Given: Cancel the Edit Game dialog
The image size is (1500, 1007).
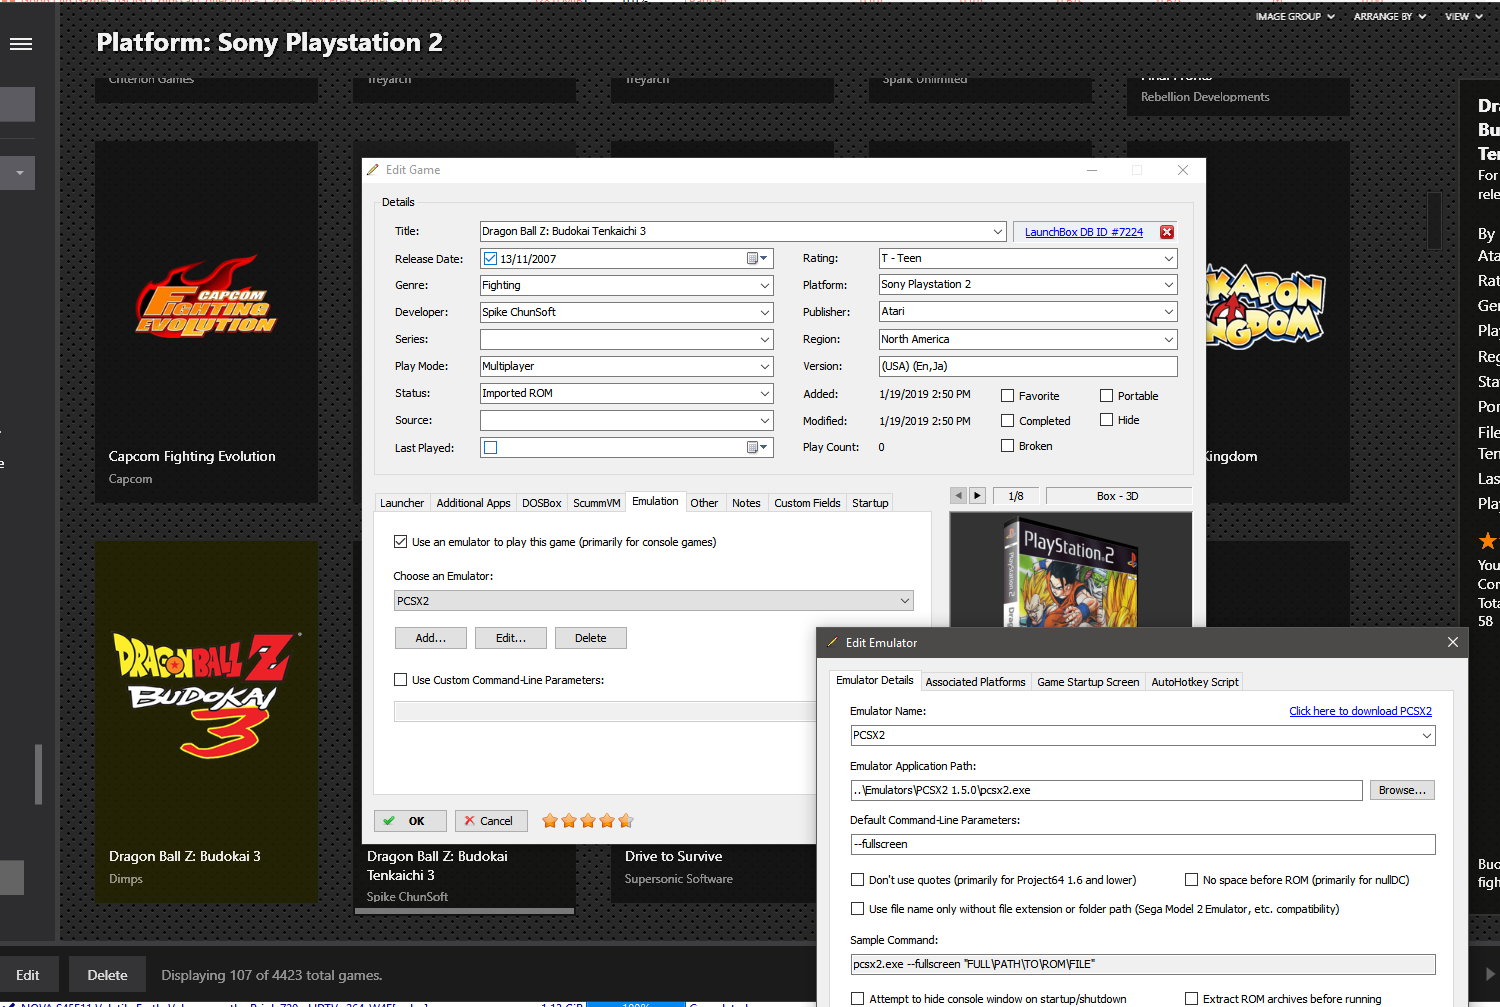Looking at the screenshot, I should click(491, 821).
